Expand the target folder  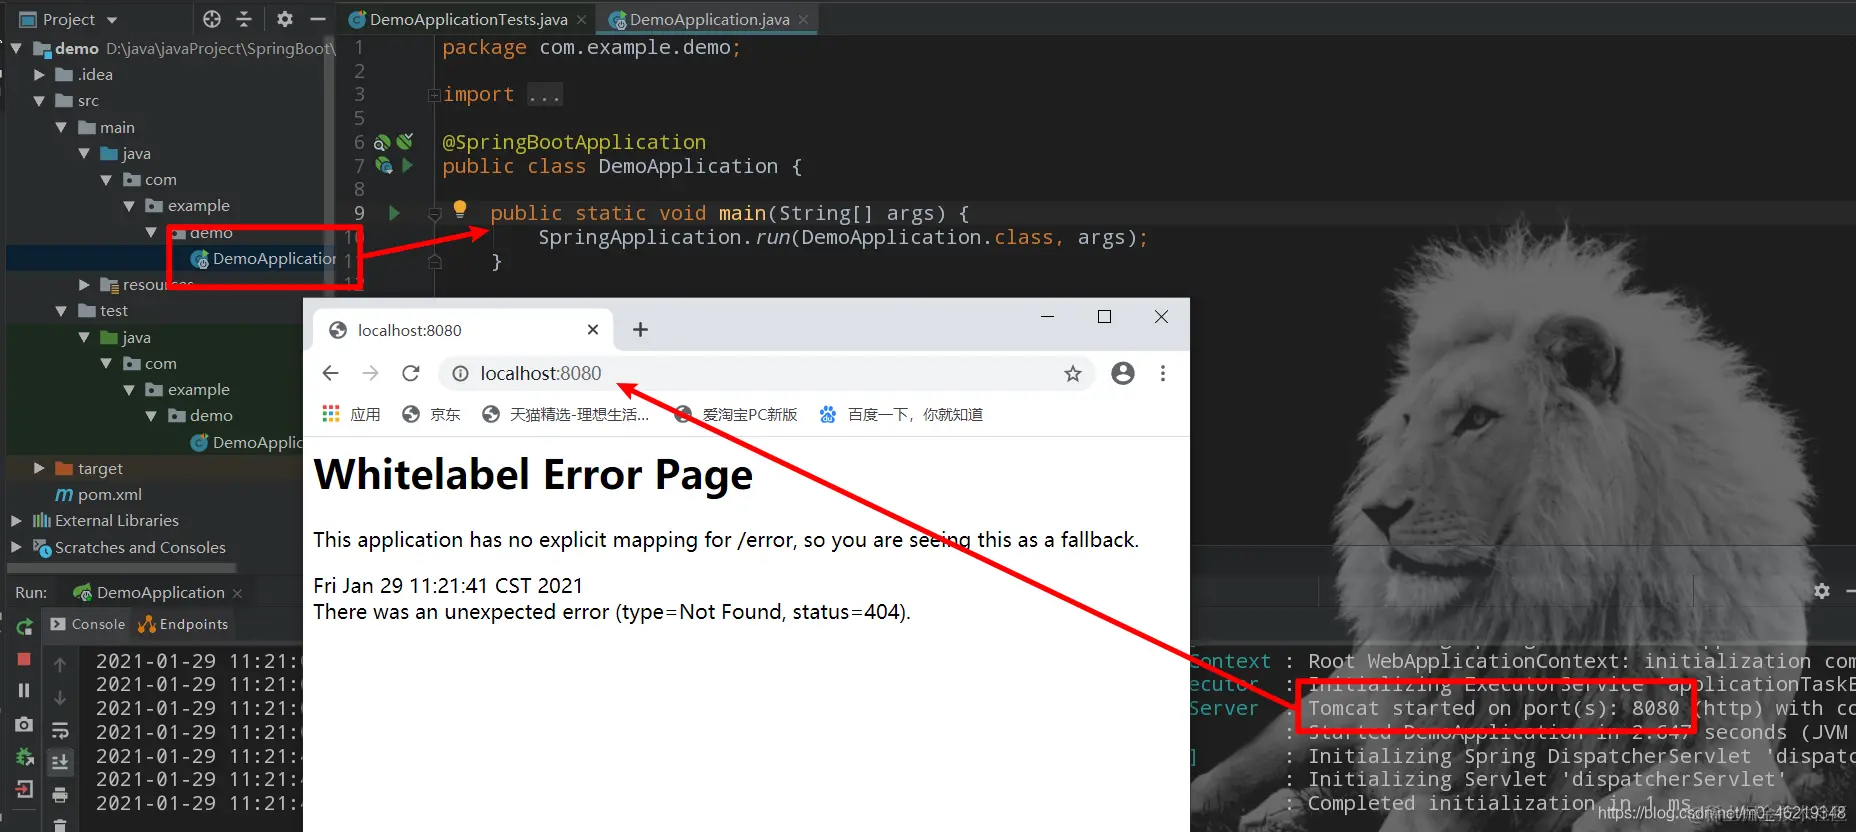pos(39,468)
